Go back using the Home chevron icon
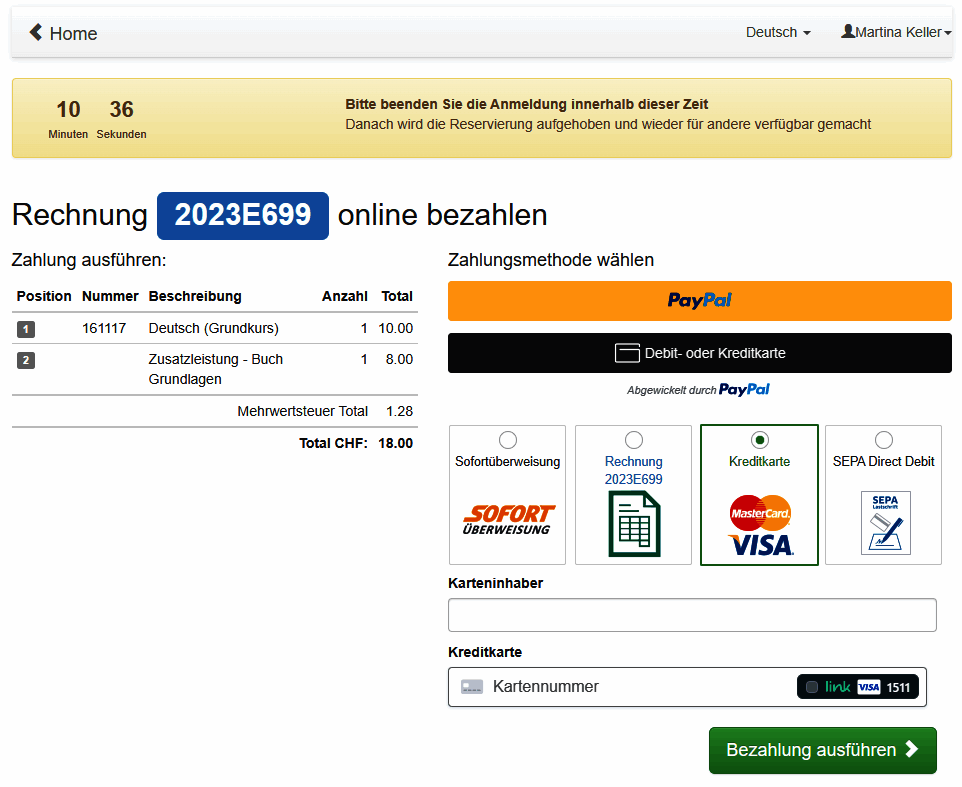 pyautogui.click(x=36, y=32)
